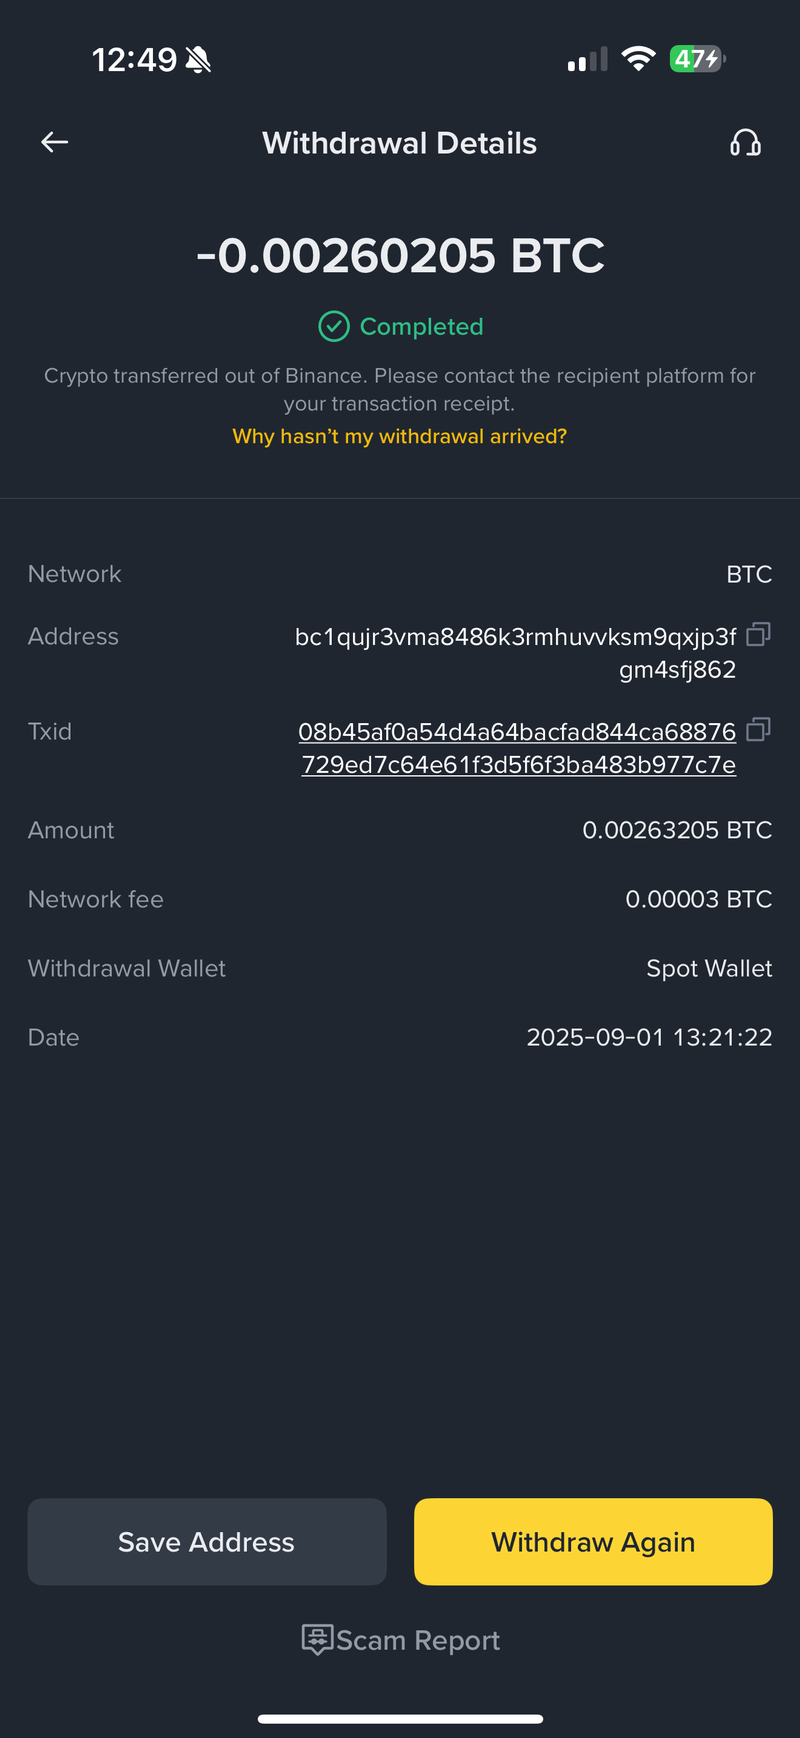Tap the Wi-Fi status icon

point(637,59)
